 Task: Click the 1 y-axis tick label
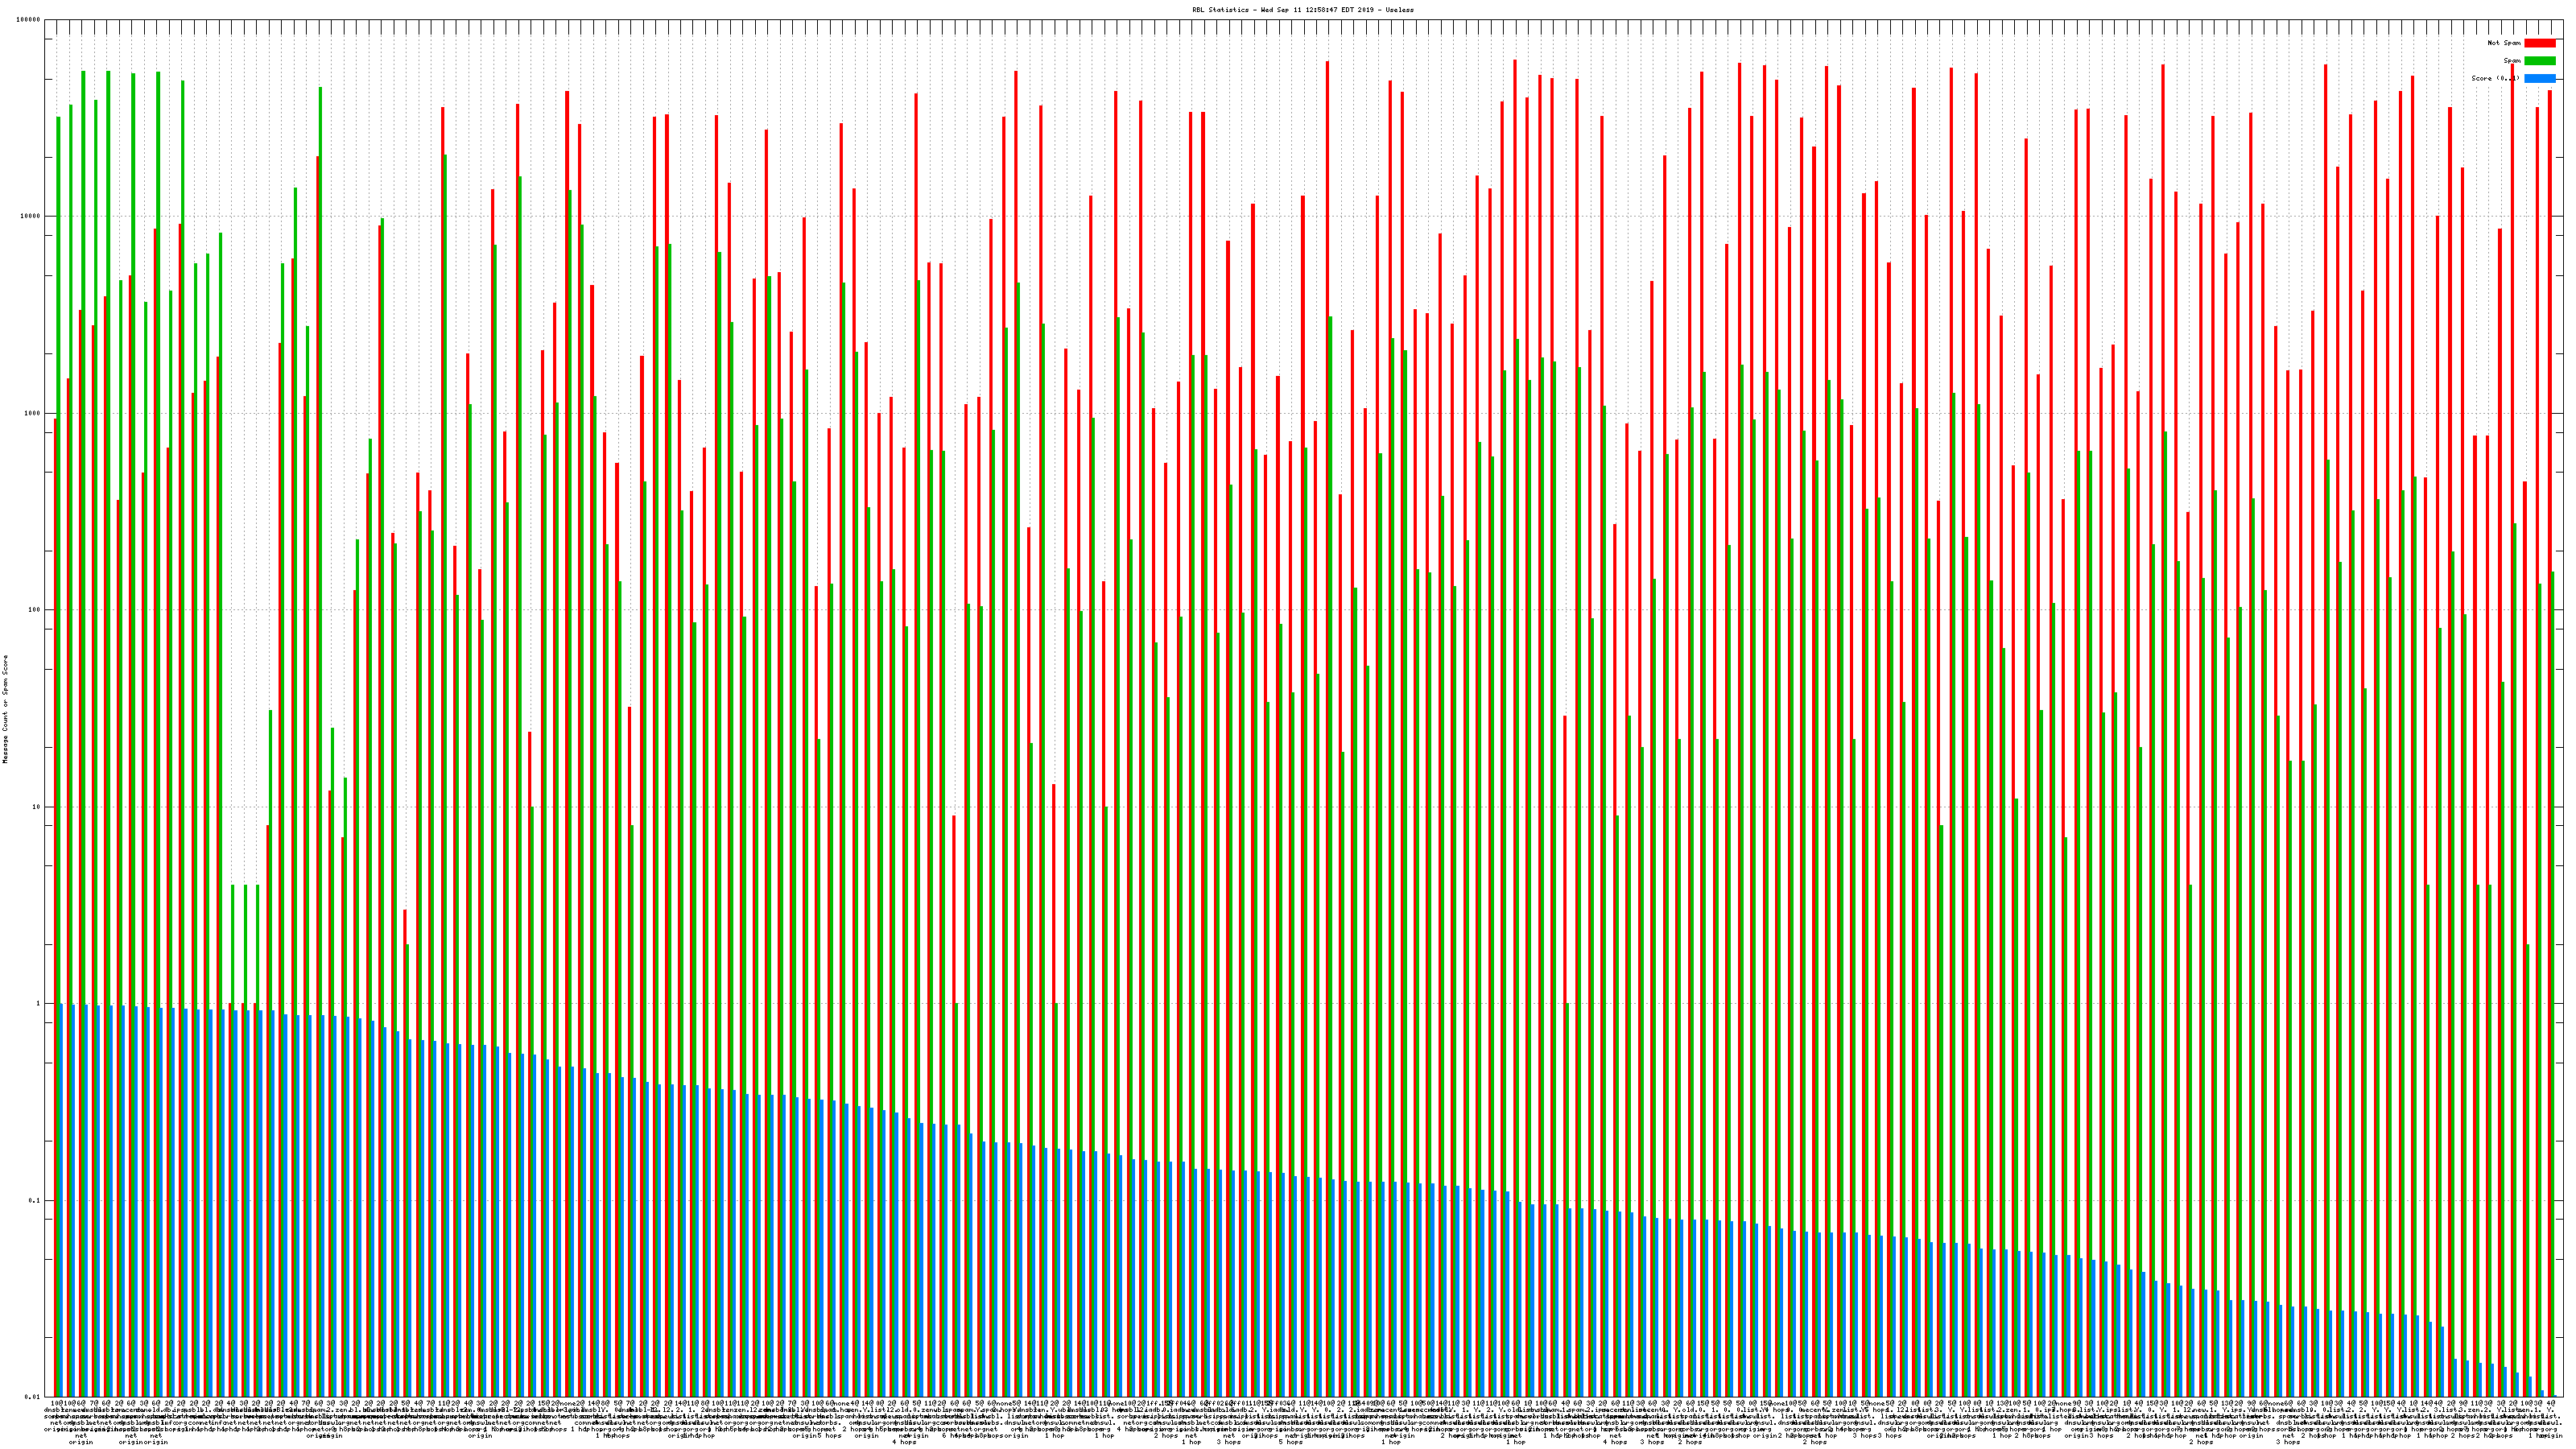[x=38, y=1003]
